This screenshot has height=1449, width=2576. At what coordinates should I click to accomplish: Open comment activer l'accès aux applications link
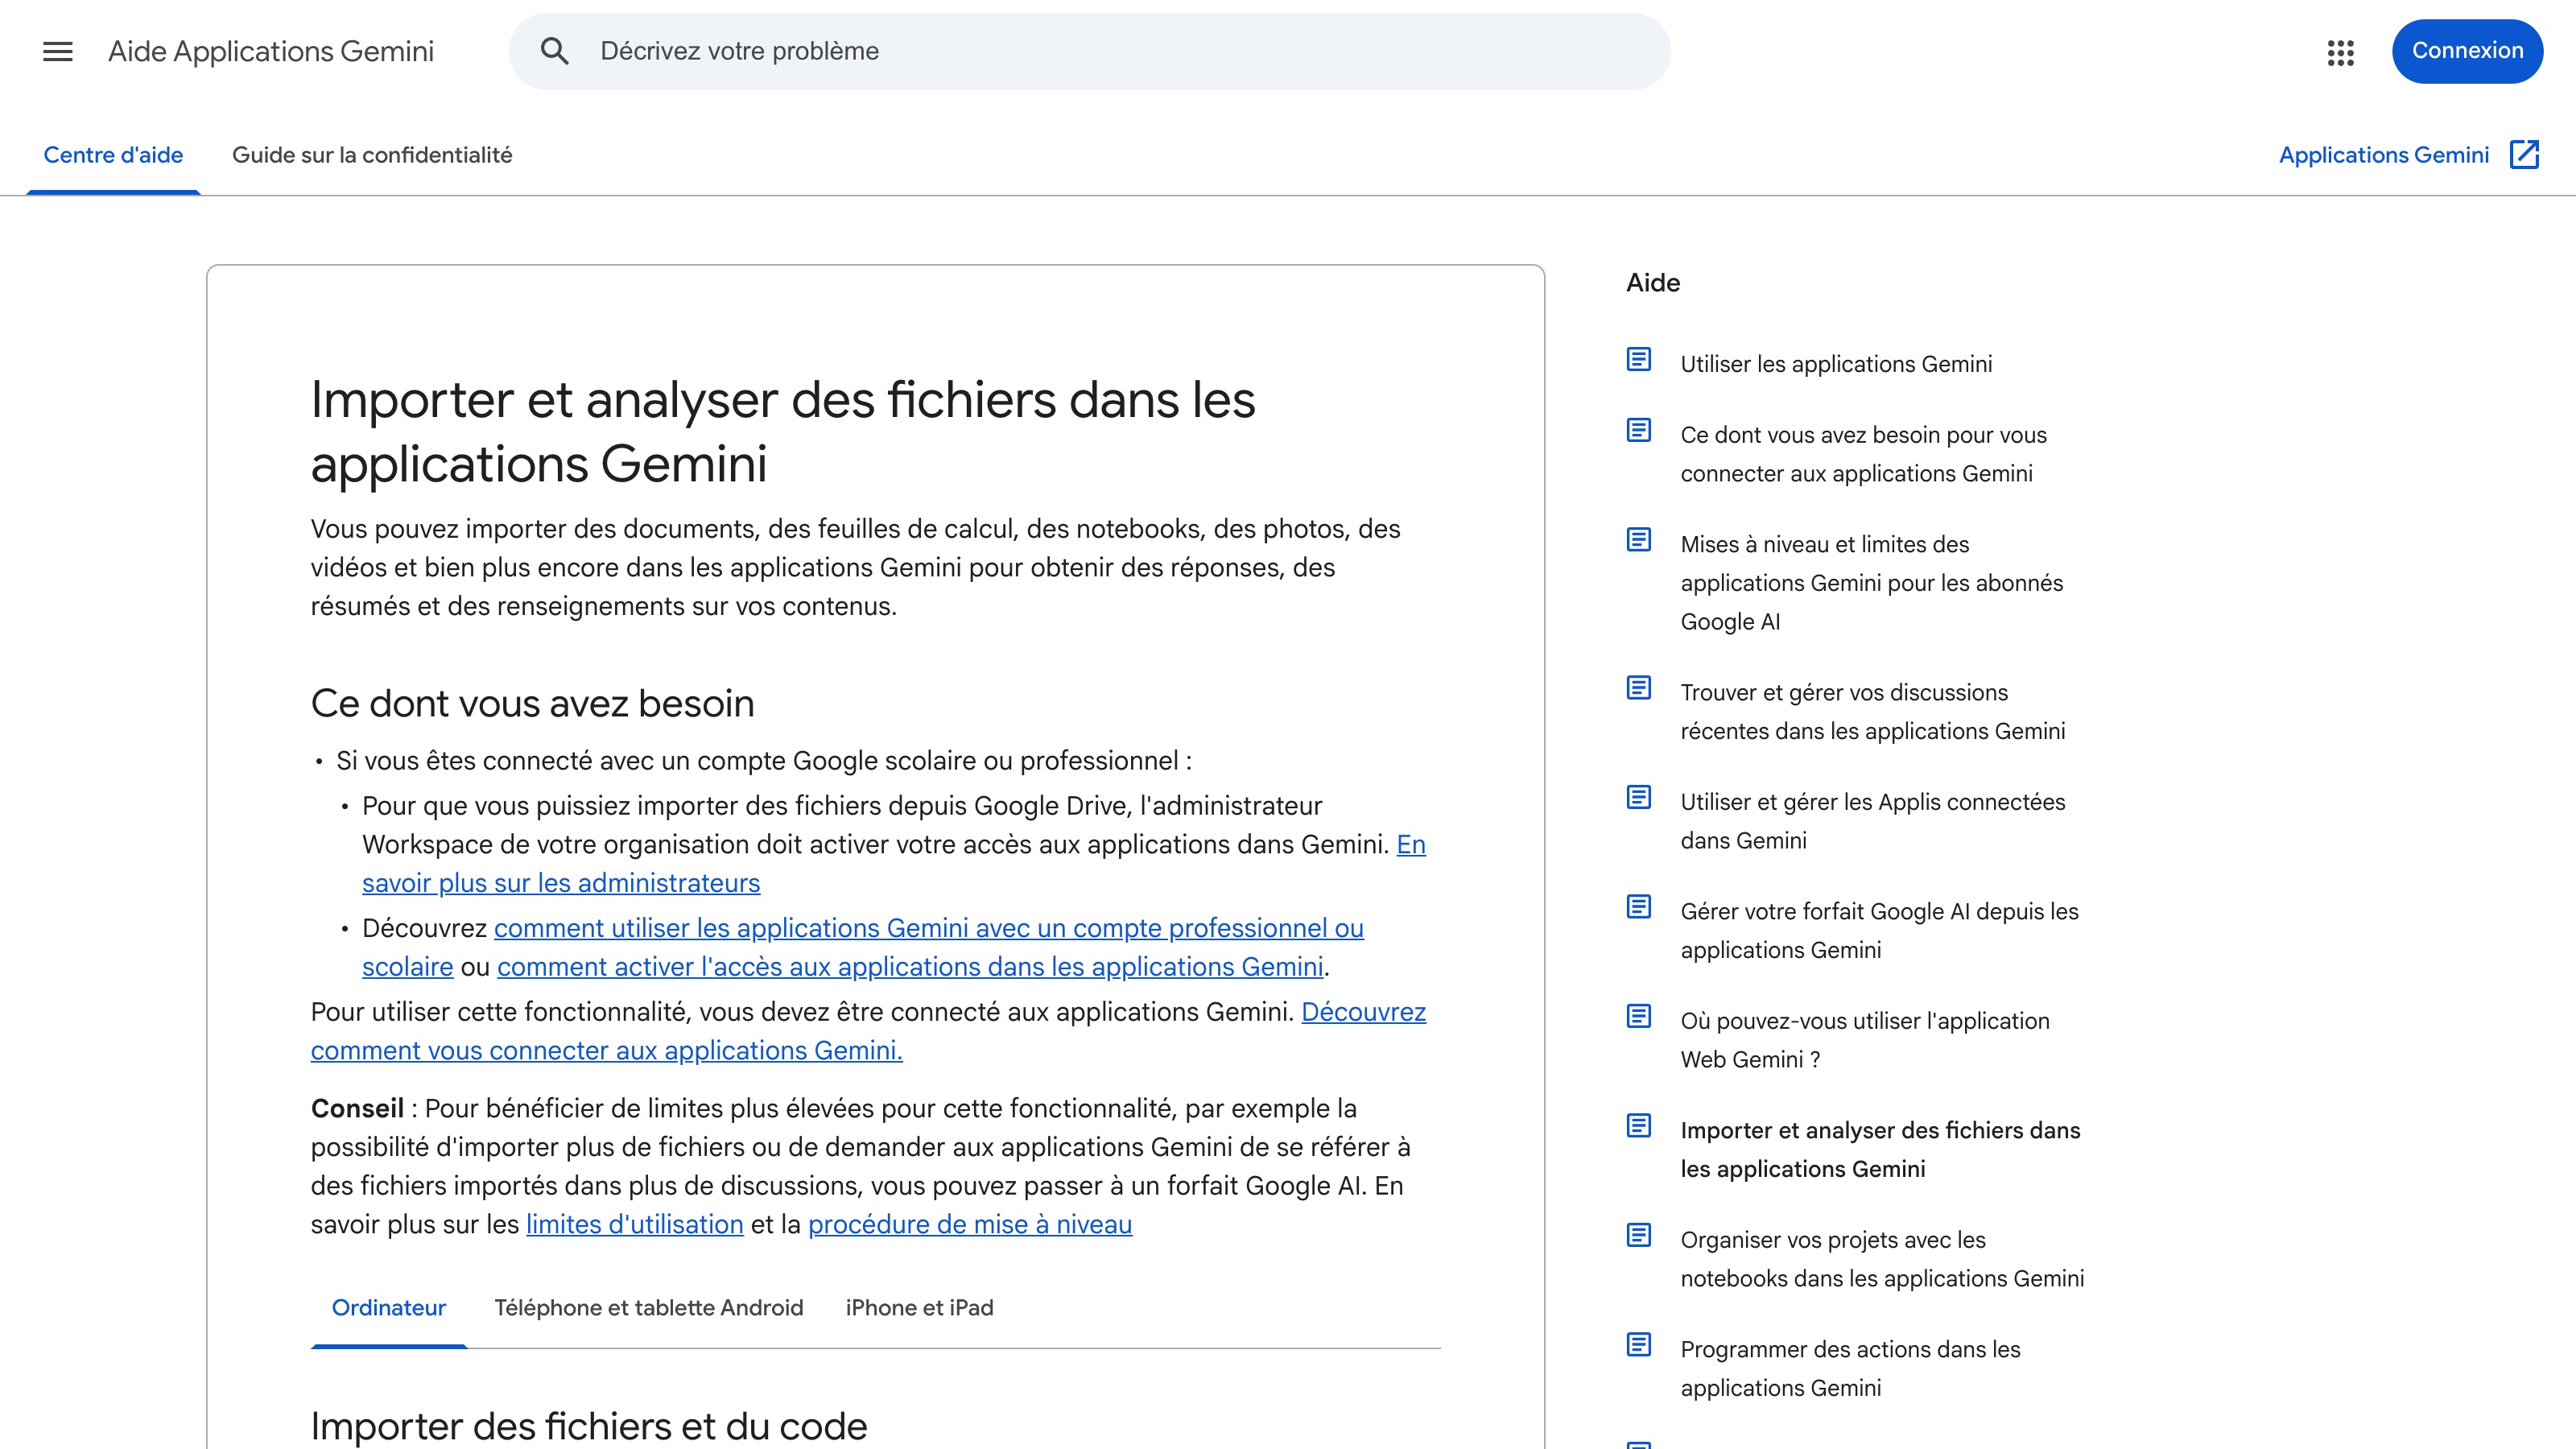[910, 967]
